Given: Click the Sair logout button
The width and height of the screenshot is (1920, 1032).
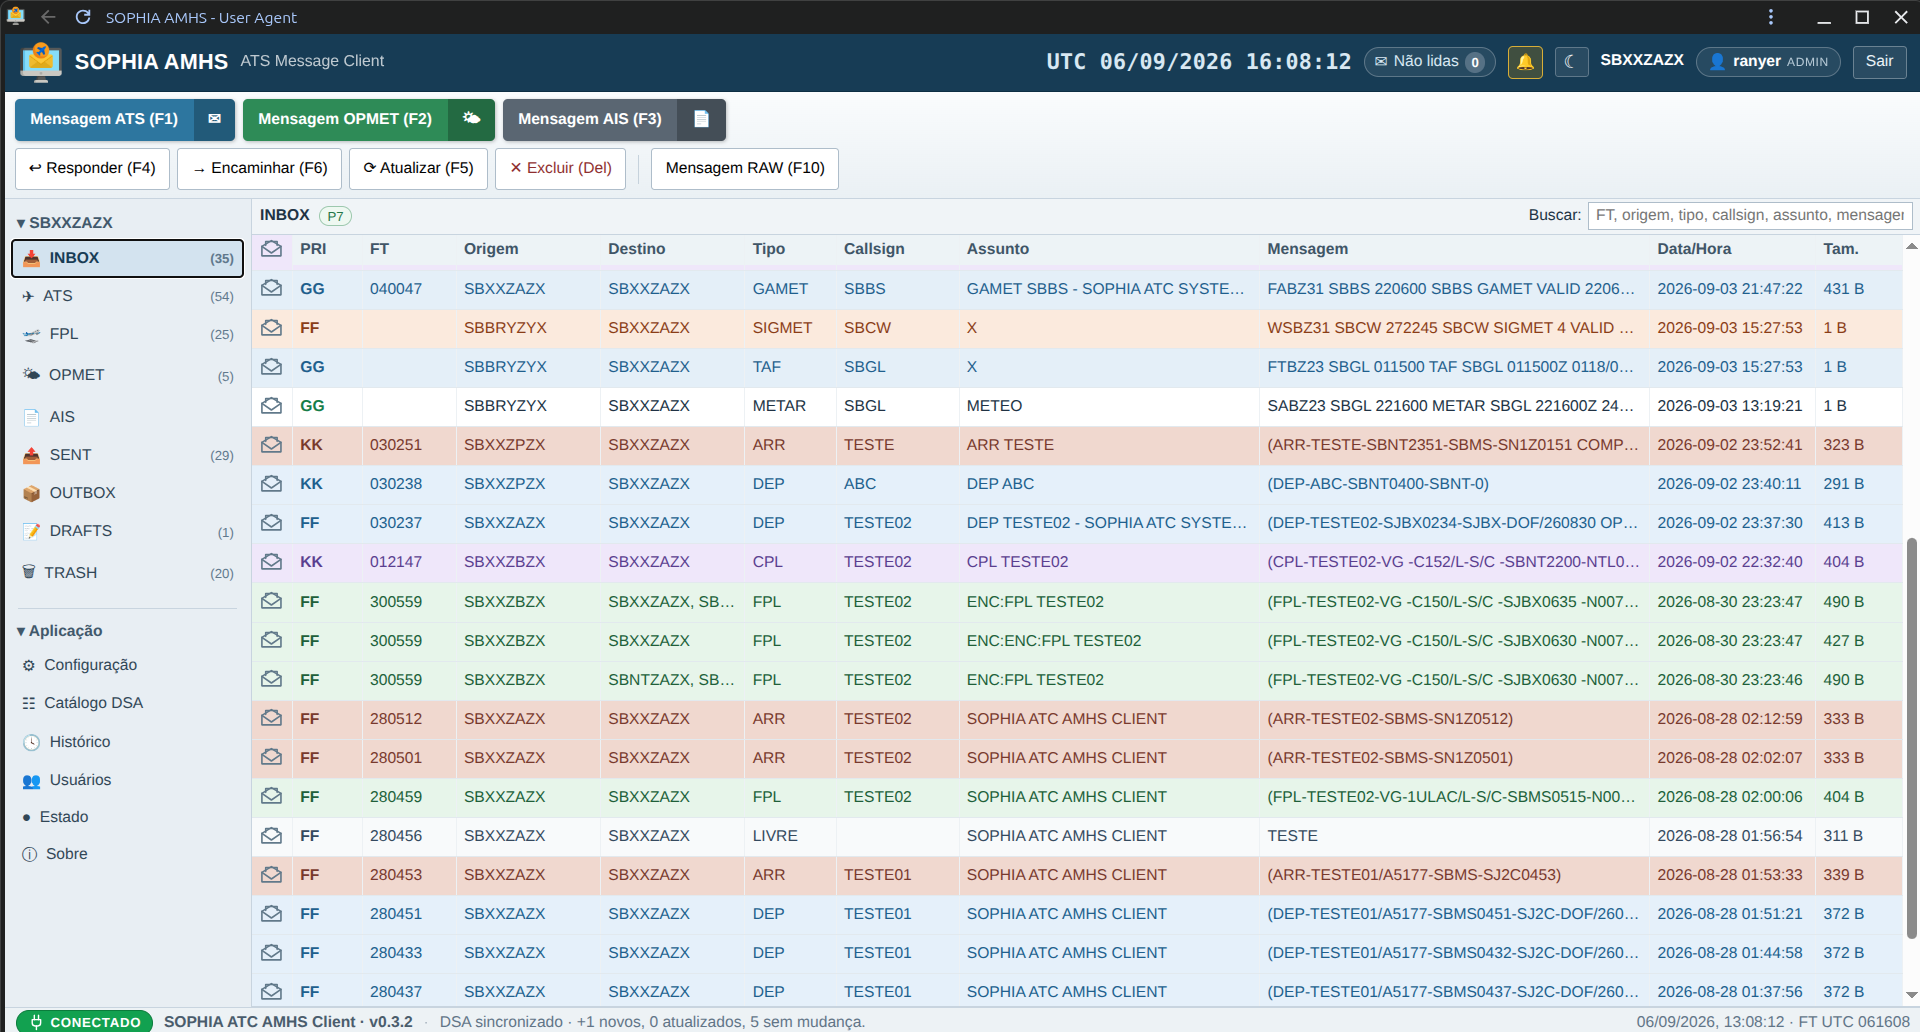Looking at the screenshot, I should click(x=1879, y=61).
